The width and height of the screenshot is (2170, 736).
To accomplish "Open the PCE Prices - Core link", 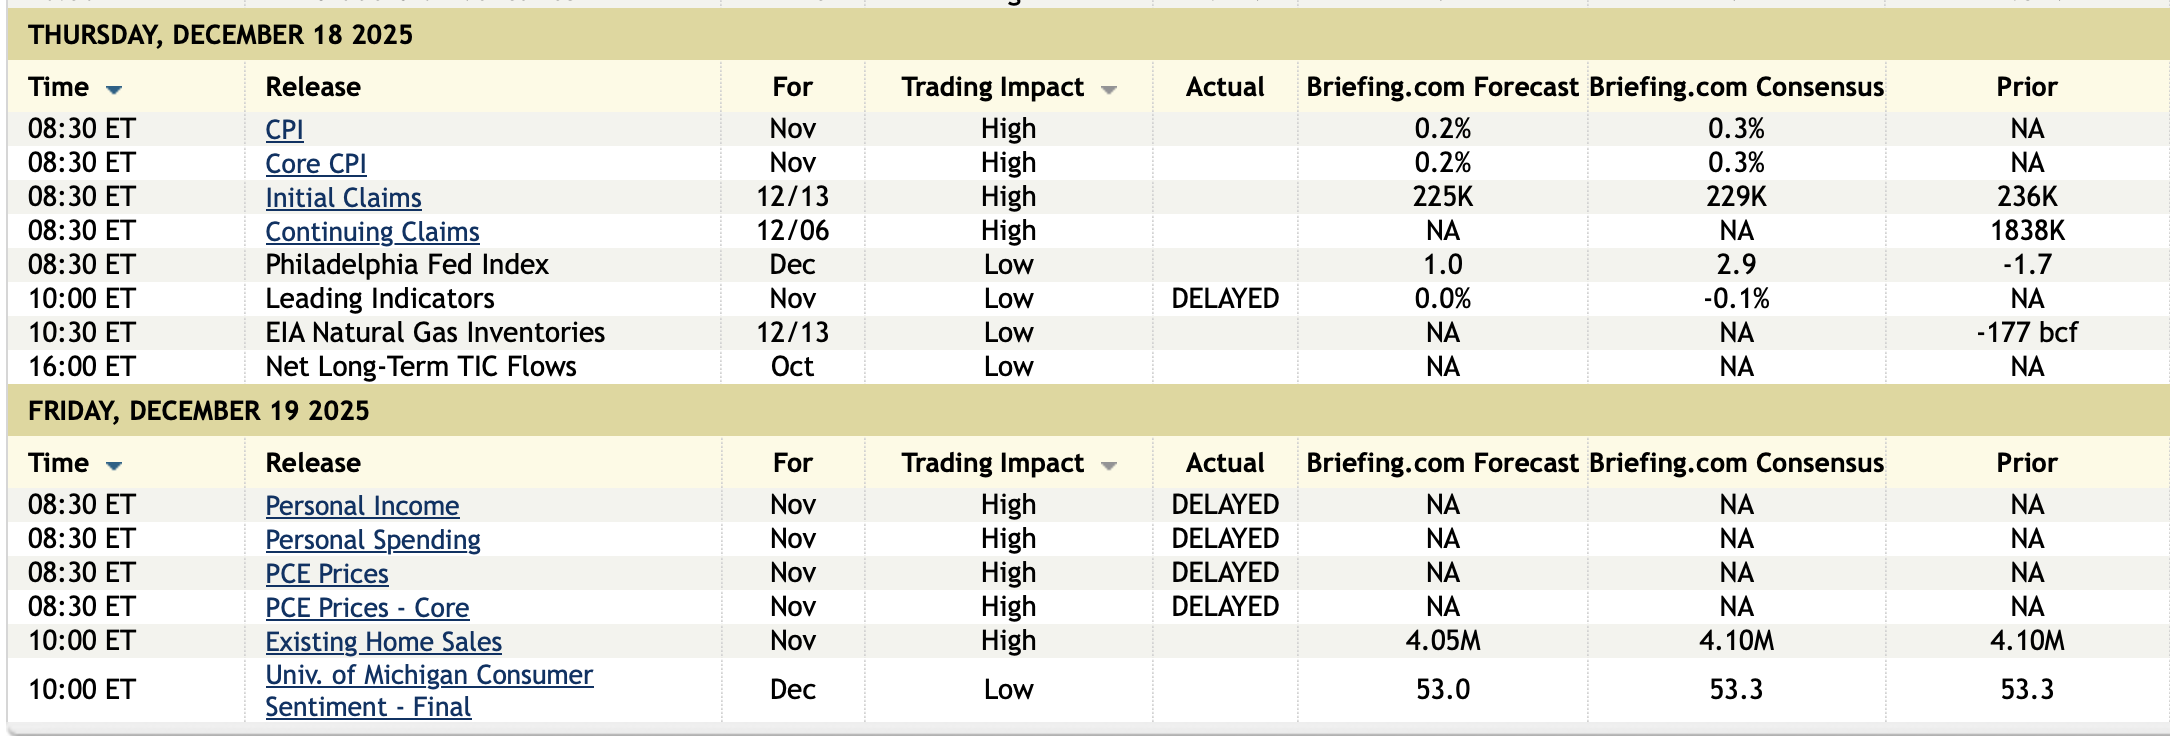I will (367, 608).
